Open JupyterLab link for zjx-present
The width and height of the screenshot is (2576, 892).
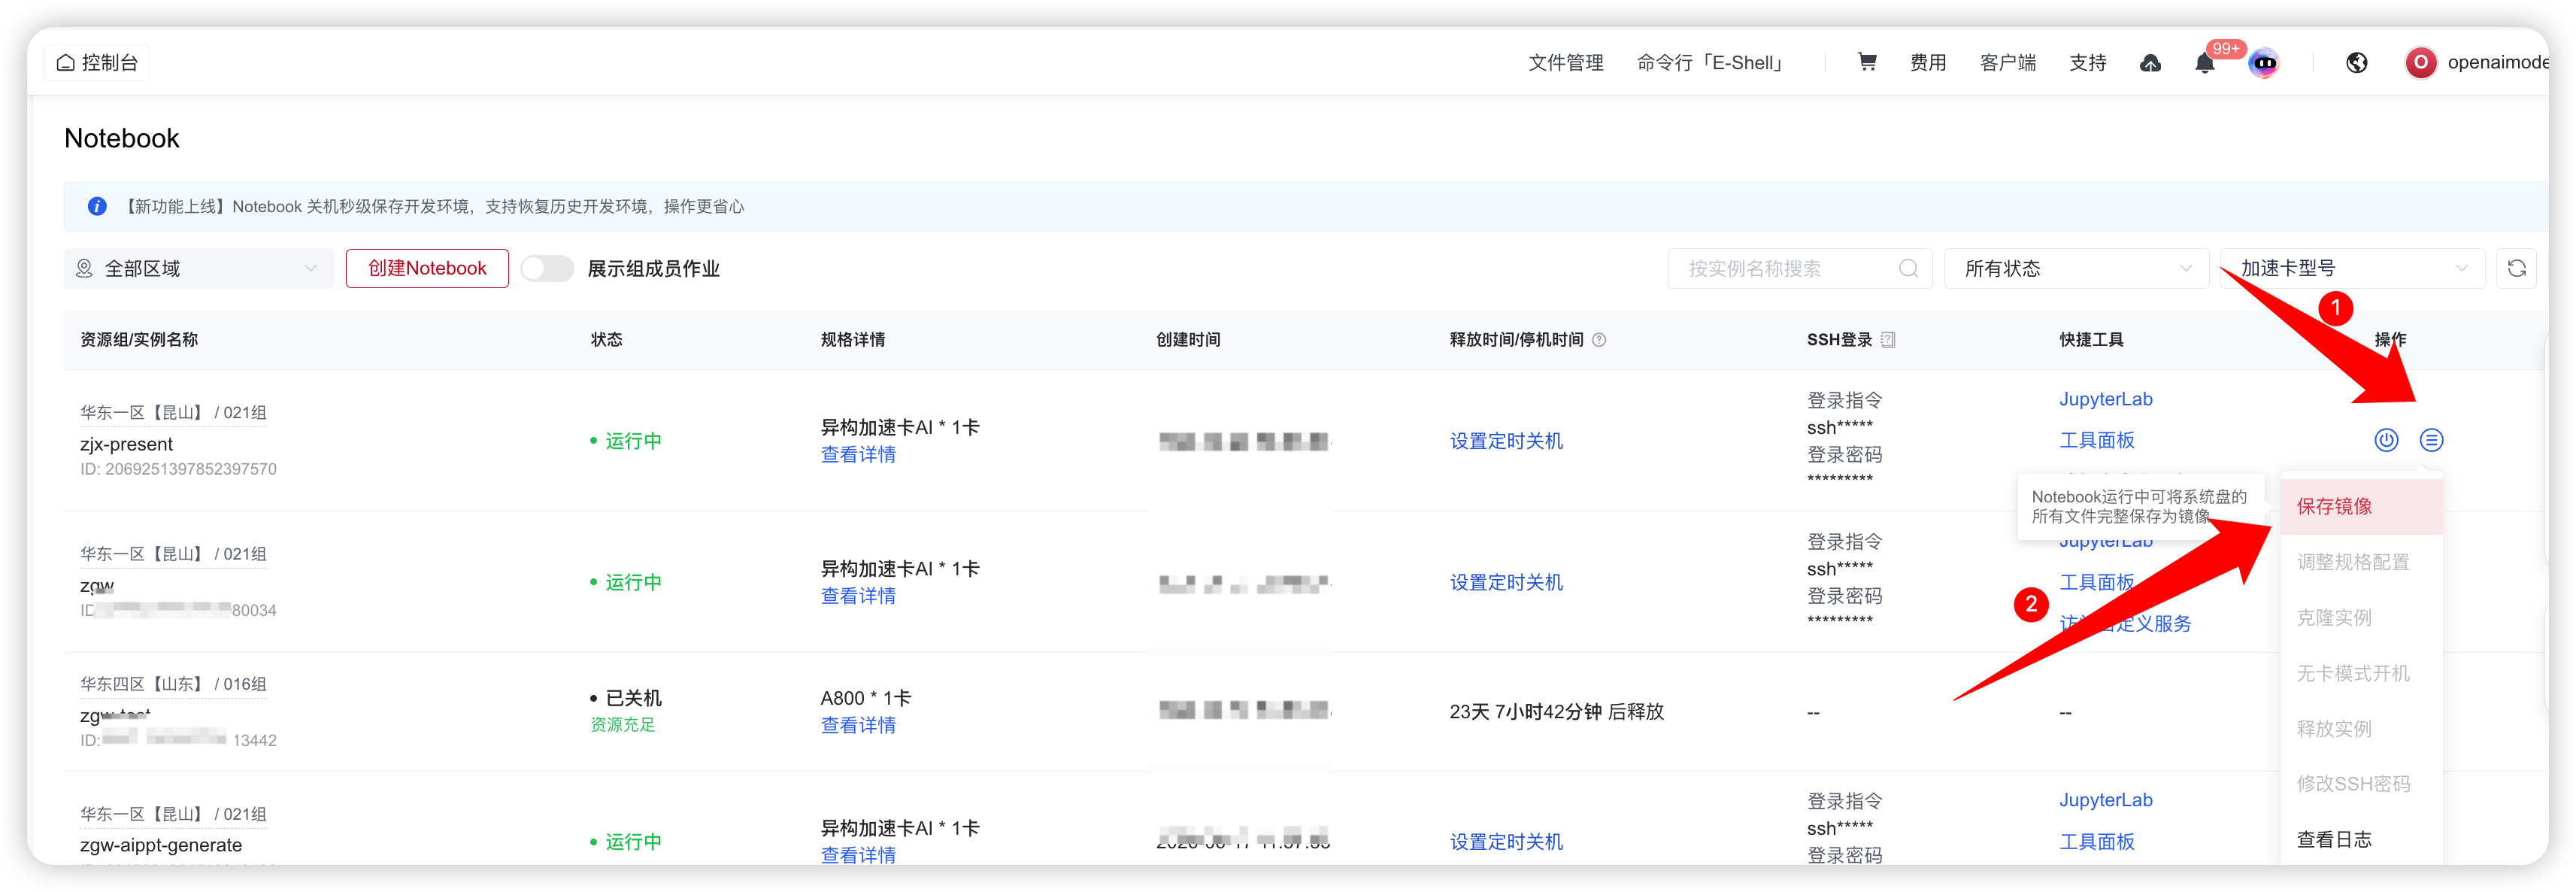[x=2105, y=399]
